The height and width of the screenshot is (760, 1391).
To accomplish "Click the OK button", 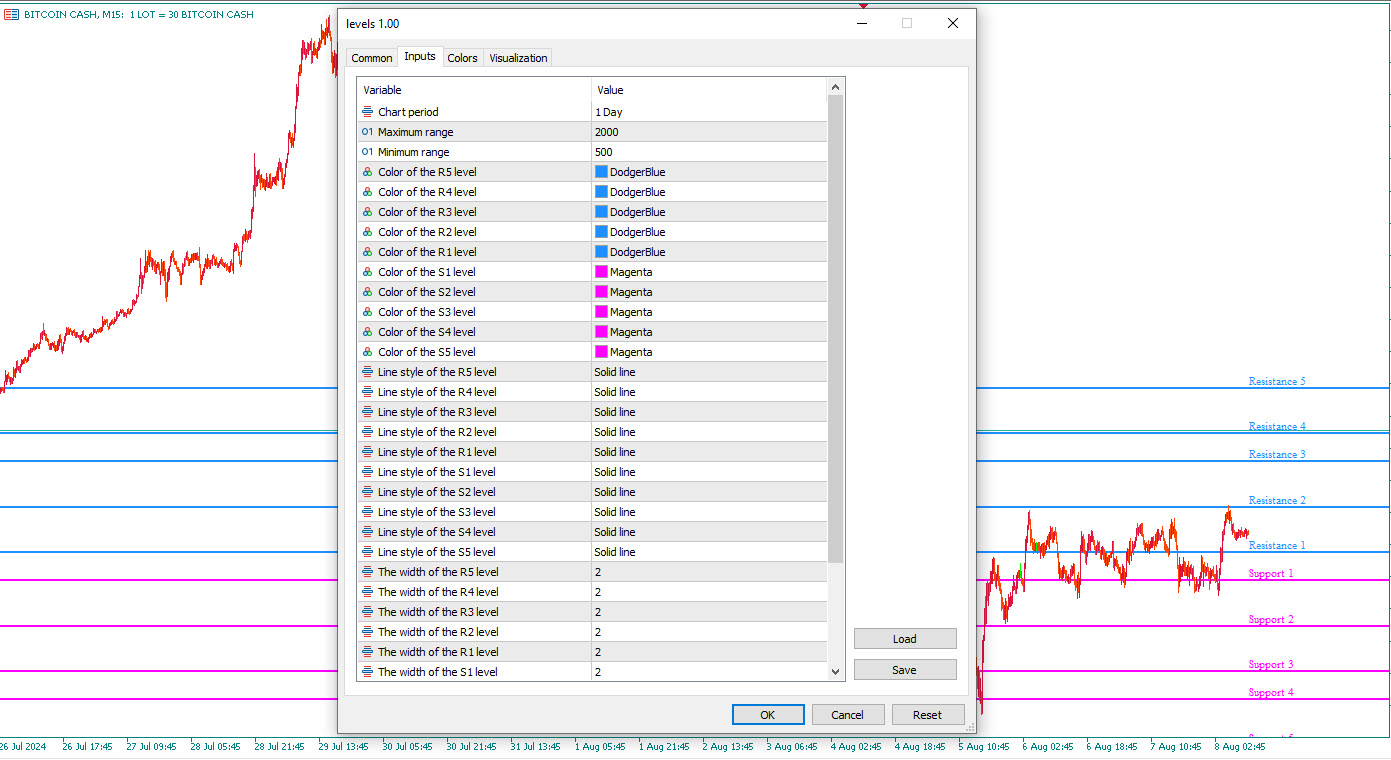I will 768,715.
